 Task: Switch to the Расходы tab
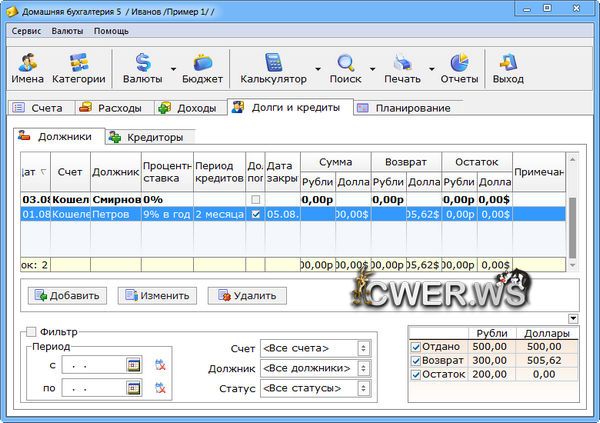coord(110,107)
